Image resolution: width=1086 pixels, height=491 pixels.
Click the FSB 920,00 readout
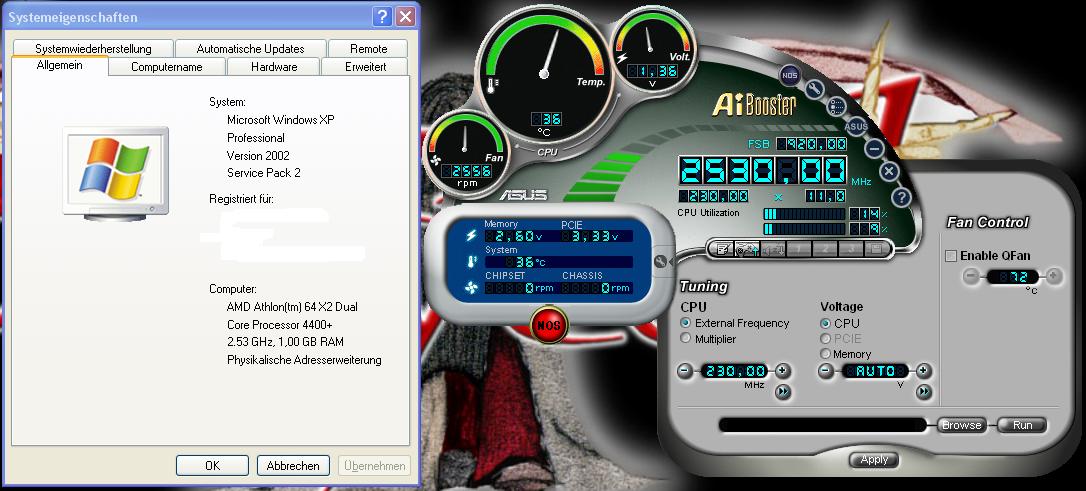(811, 143)
